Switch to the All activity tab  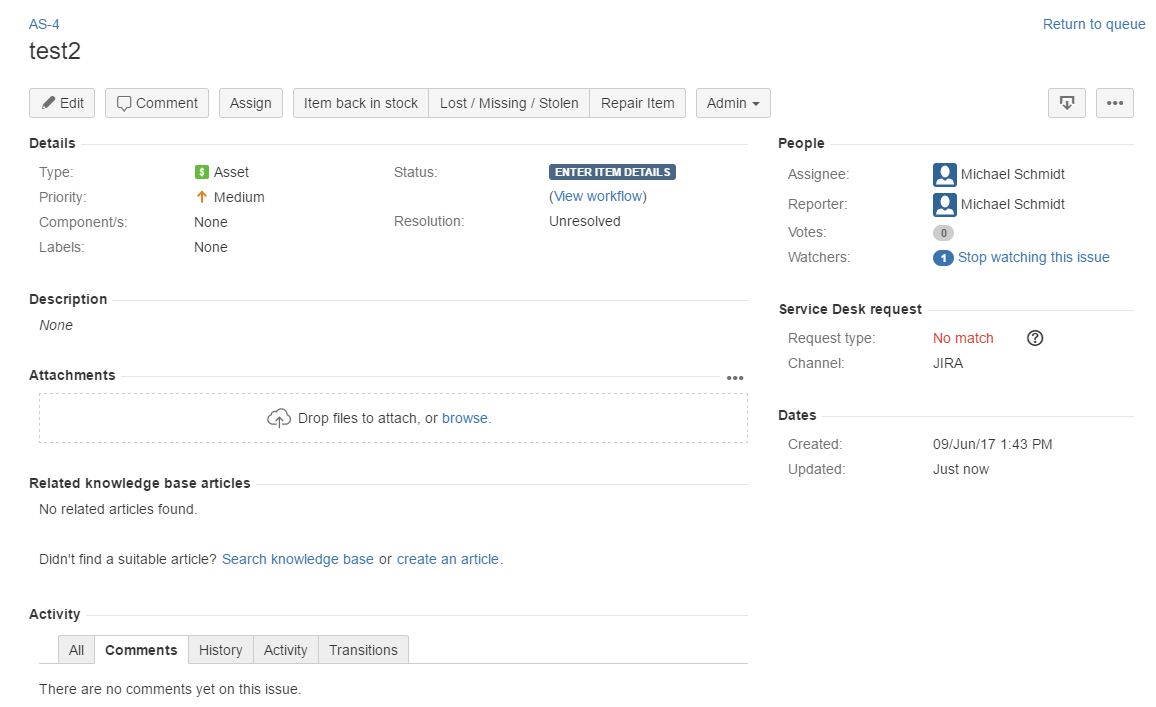[77, 650]
